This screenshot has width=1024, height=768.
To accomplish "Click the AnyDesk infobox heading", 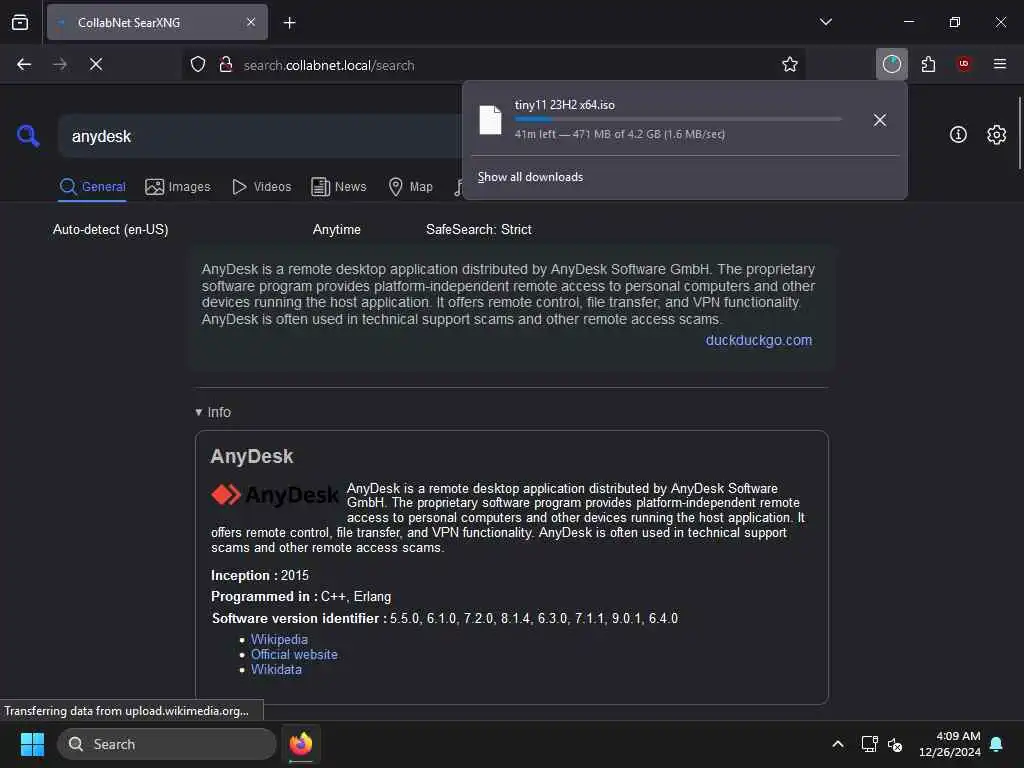I will point(251,456).
